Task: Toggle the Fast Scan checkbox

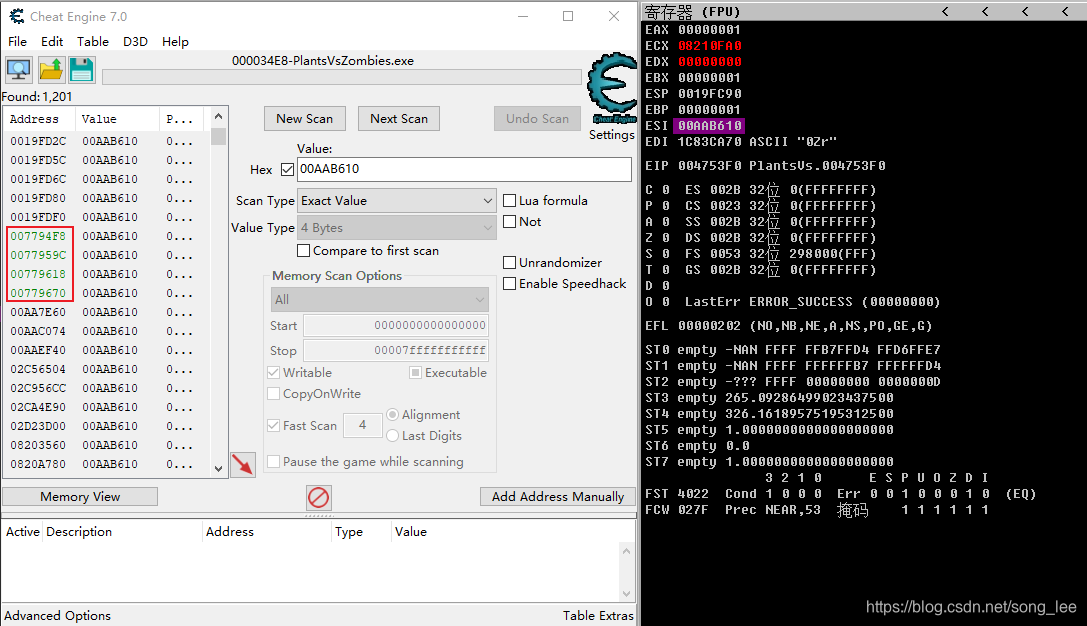Action: pyautogui.click(x=274, y=426)
